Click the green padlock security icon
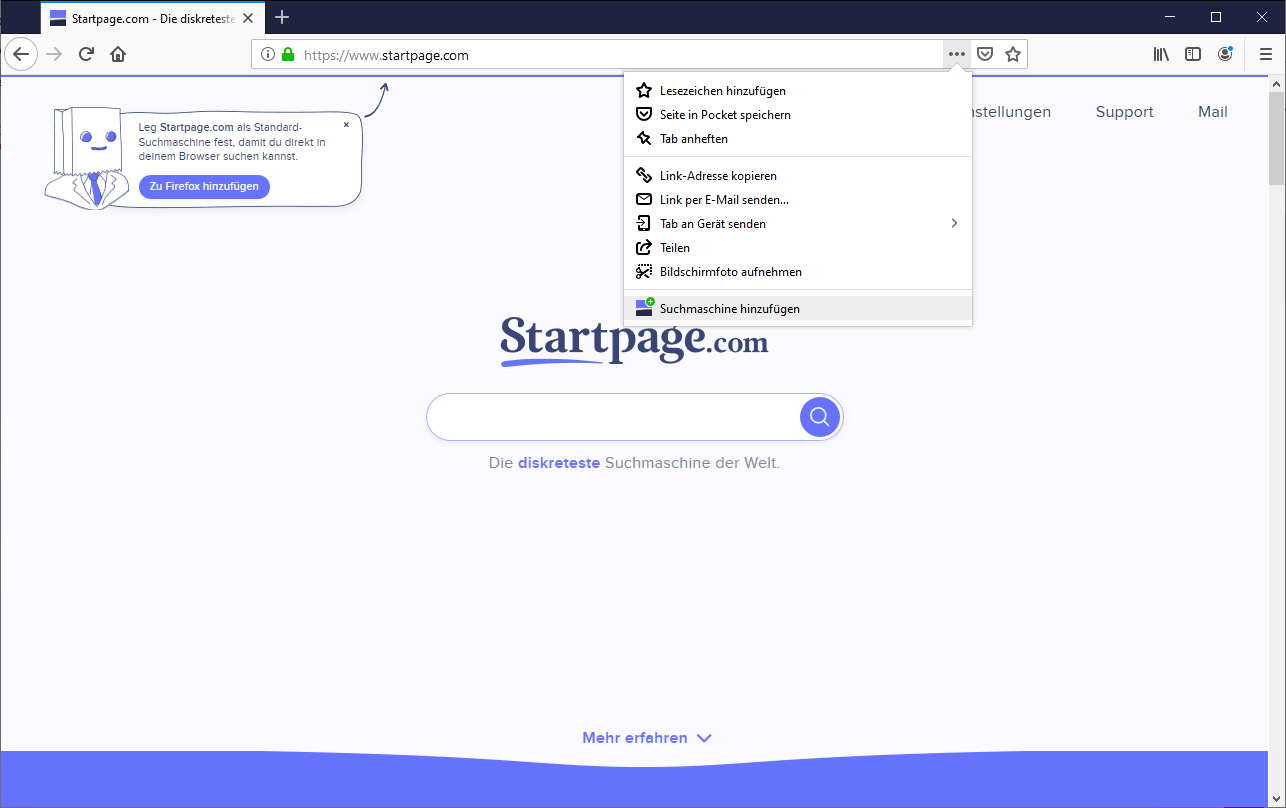Screen dimensions: 1286x808 [x=288, y=55]
